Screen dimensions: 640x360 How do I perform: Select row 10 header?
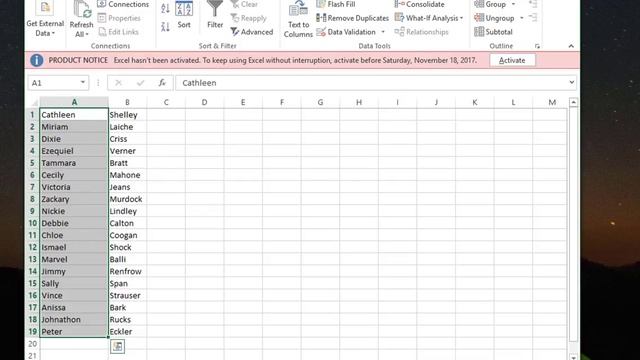tap(33, 223)
